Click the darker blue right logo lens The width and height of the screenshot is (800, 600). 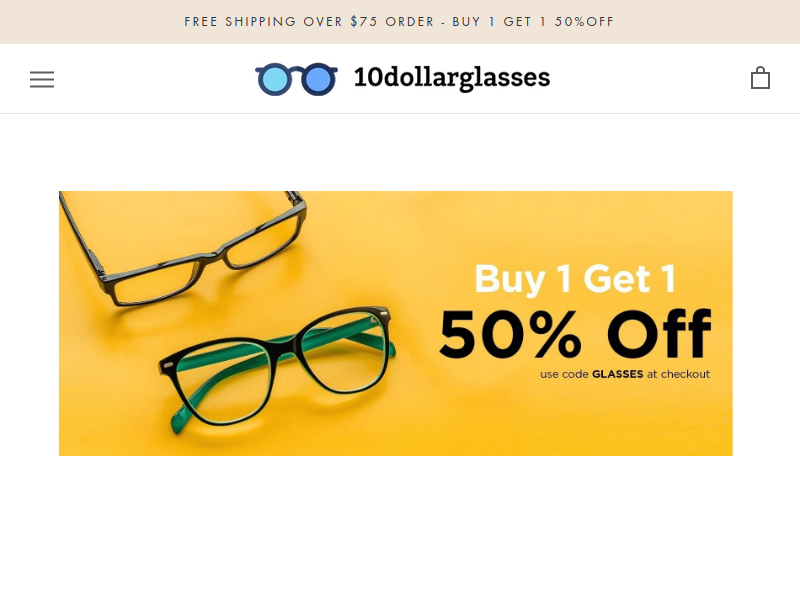pyautogui.click(x=318, y=79)
